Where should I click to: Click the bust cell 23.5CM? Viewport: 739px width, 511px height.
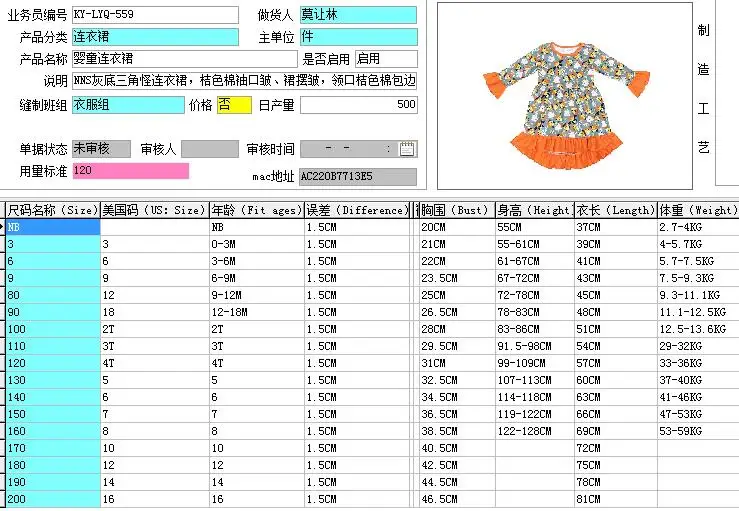(x=457, y=278)
